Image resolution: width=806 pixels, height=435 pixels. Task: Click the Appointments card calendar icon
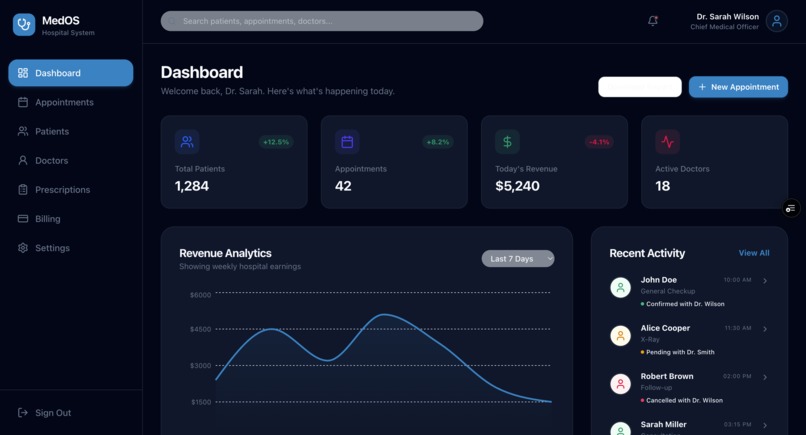[347, 141]
